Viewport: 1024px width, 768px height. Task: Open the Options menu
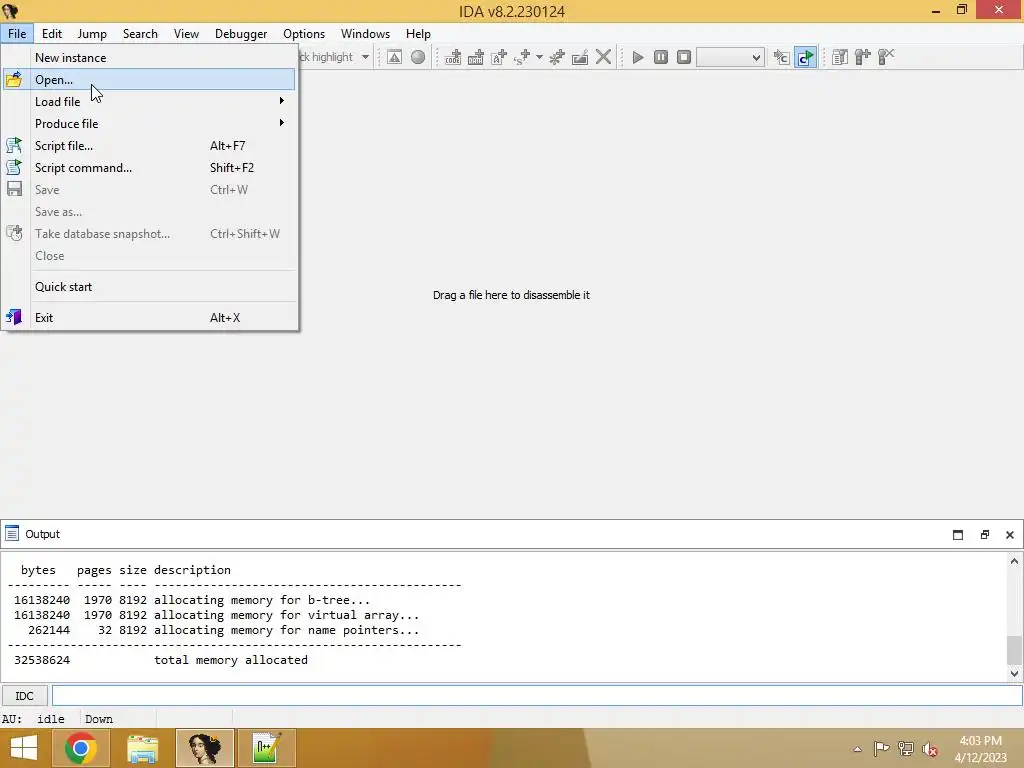pos(304,33)
